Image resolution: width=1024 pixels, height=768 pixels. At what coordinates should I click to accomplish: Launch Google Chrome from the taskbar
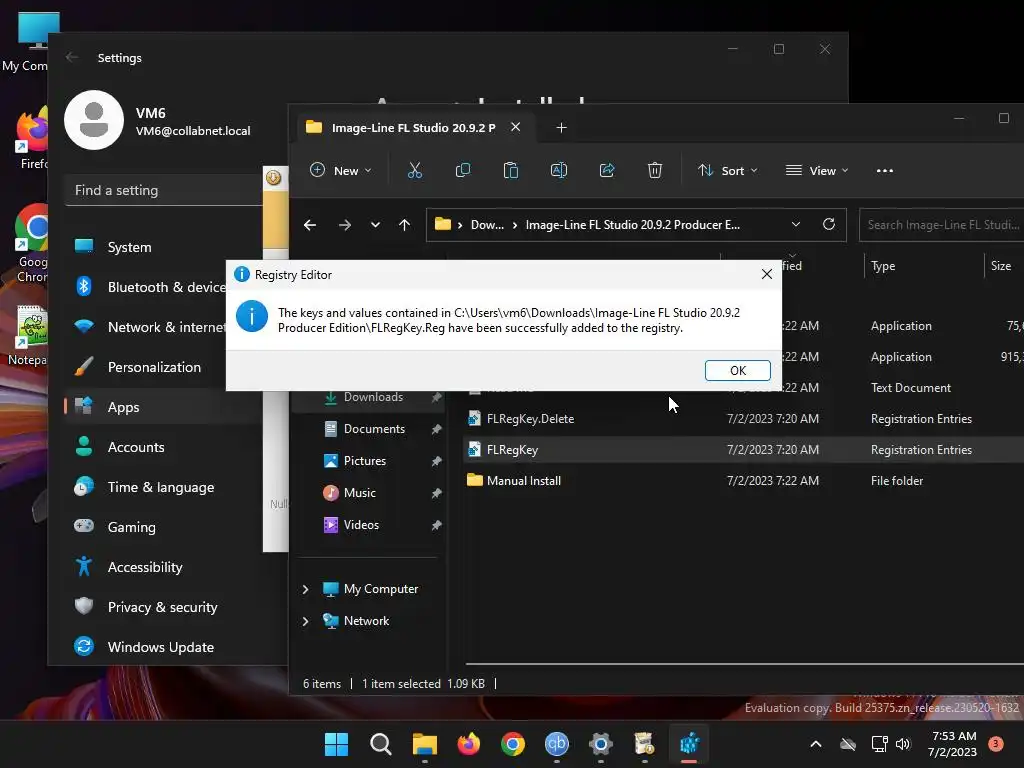(x=513, y=744)
